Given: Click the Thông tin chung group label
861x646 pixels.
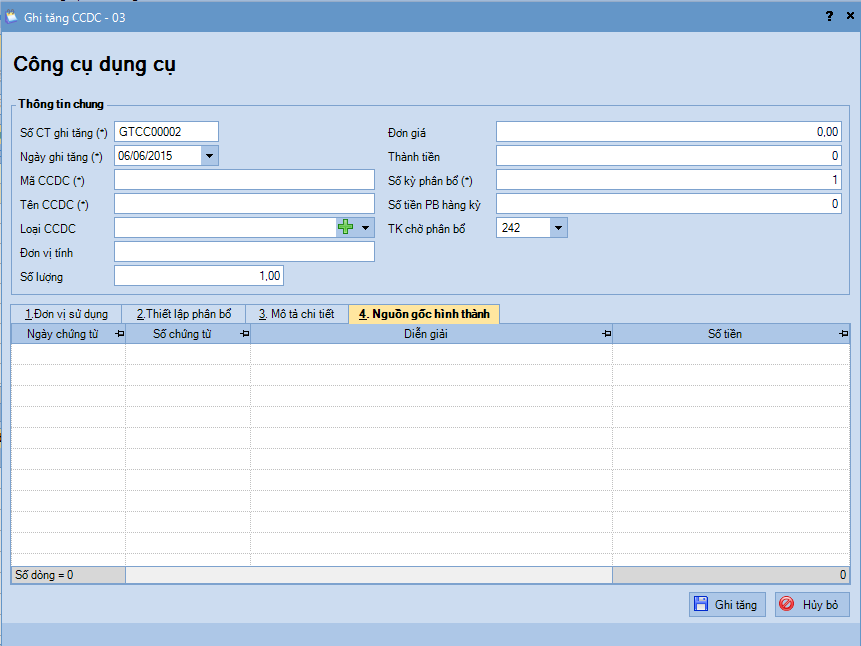Looking at the screenshot, I should 60,104.
